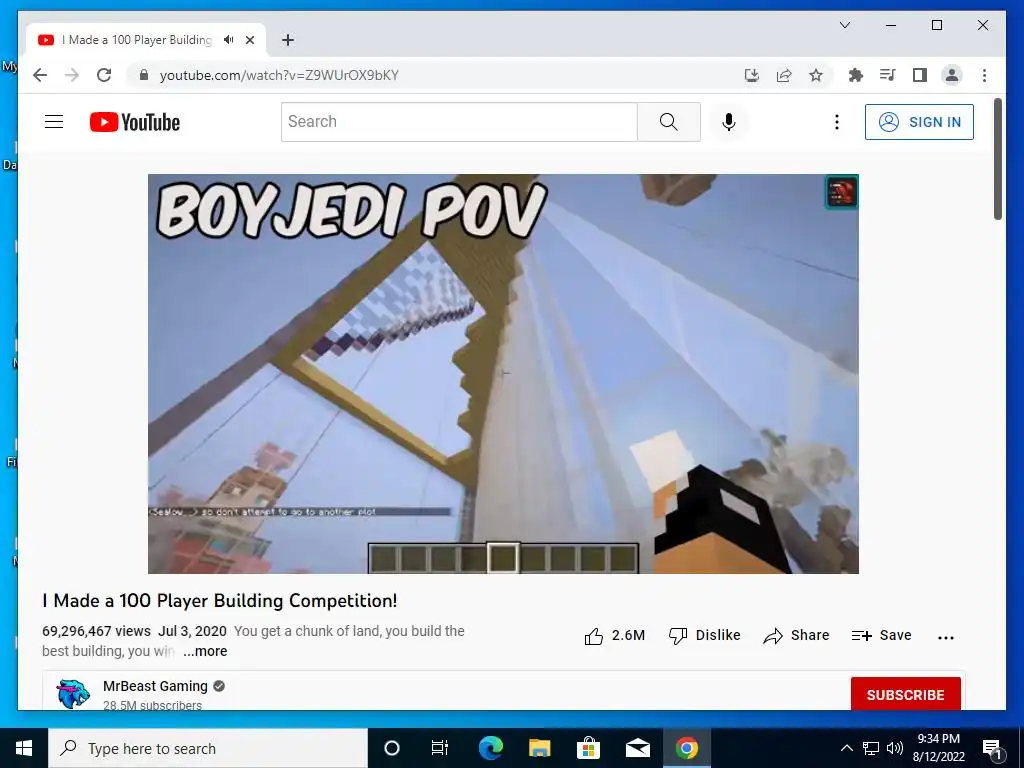Show hidden tray icons chevron
This screenshot has width=1024, height=768.
(846, 748)
